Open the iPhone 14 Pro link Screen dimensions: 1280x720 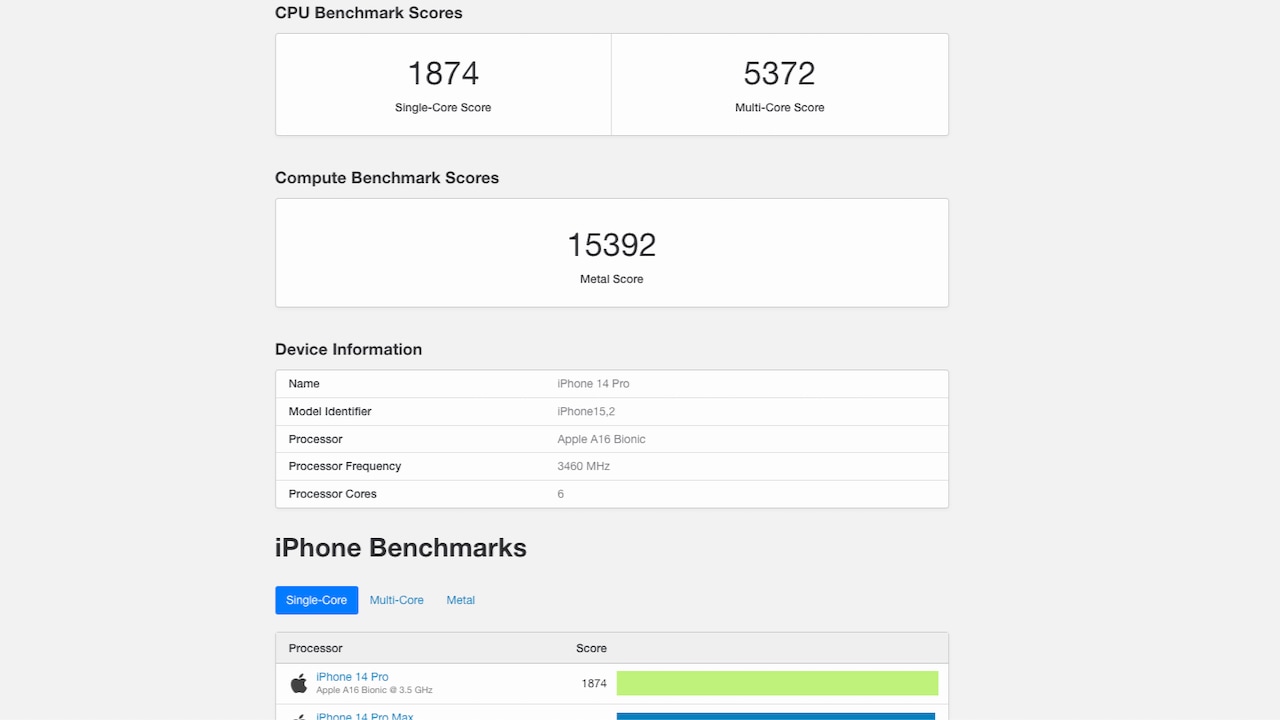click(352, 677)
